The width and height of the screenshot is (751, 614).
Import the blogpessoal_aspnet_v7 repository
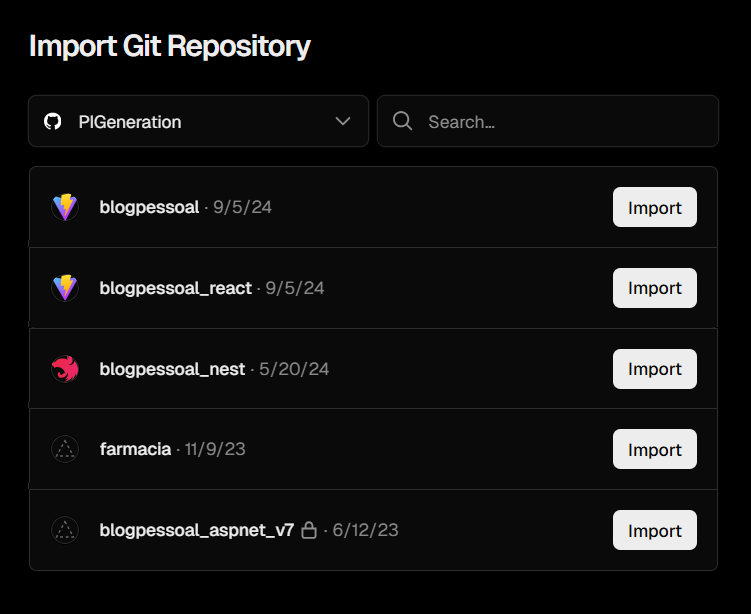pos(654,530)
